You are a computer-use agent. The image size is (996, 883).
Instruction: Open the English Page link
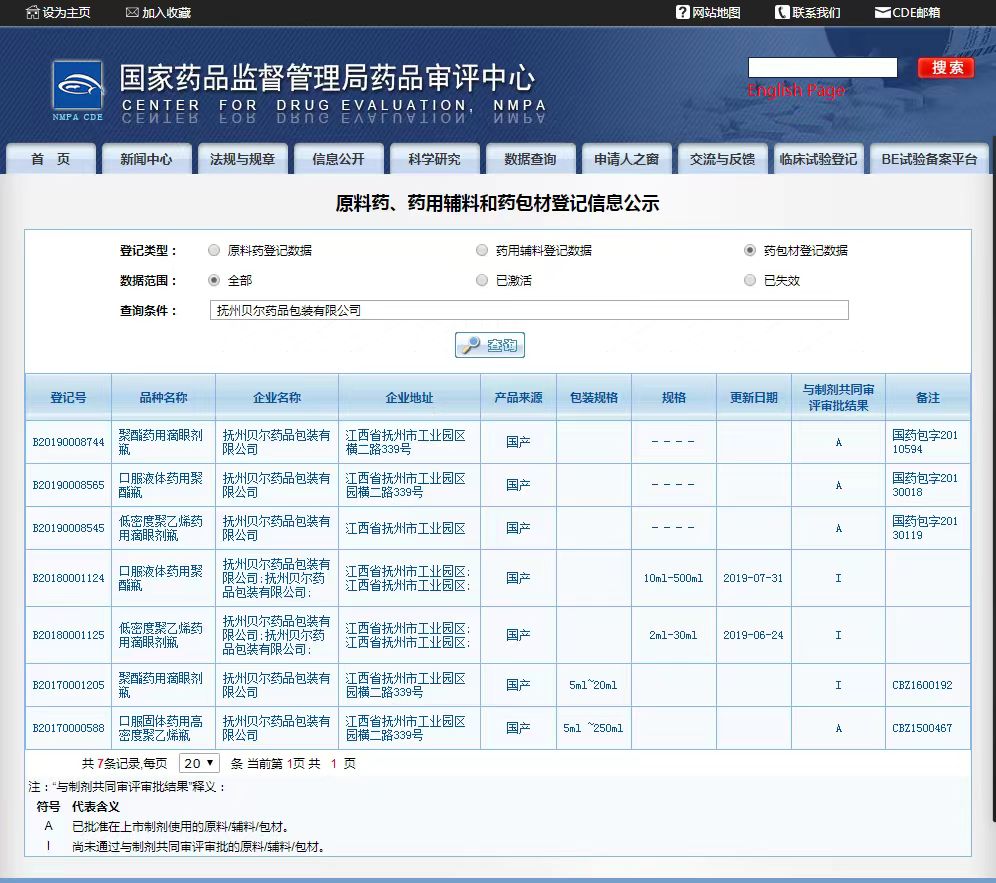click(796, 91)
